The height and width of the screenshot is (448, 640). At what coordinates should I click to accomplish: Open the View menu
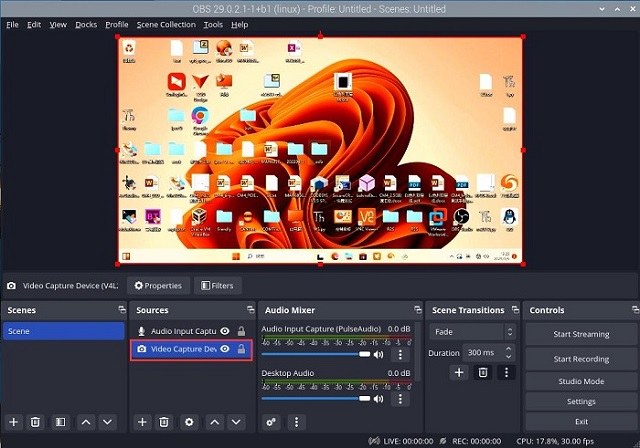[58, 24]
